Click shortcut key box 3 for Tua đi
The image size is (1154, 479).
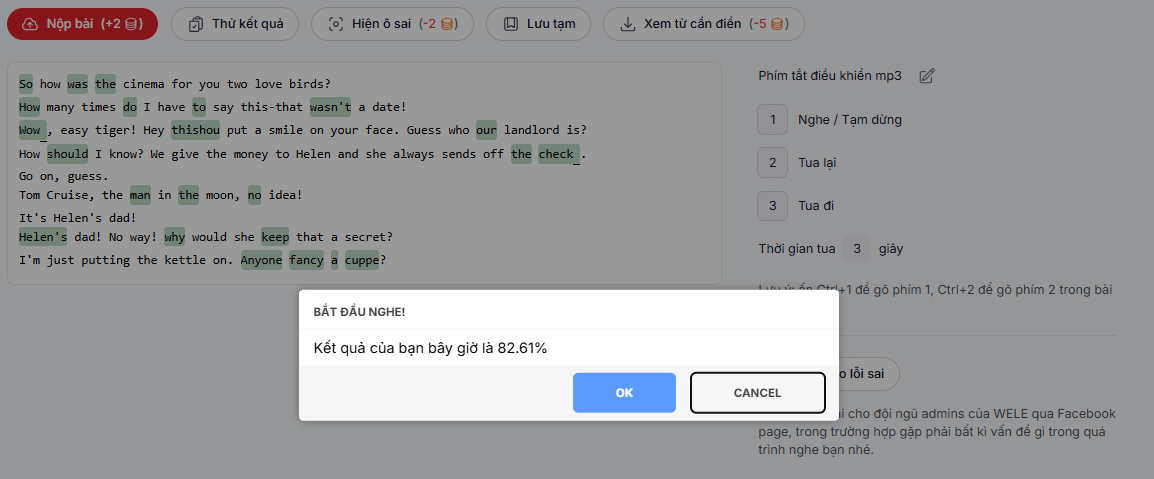coord(772,206)
